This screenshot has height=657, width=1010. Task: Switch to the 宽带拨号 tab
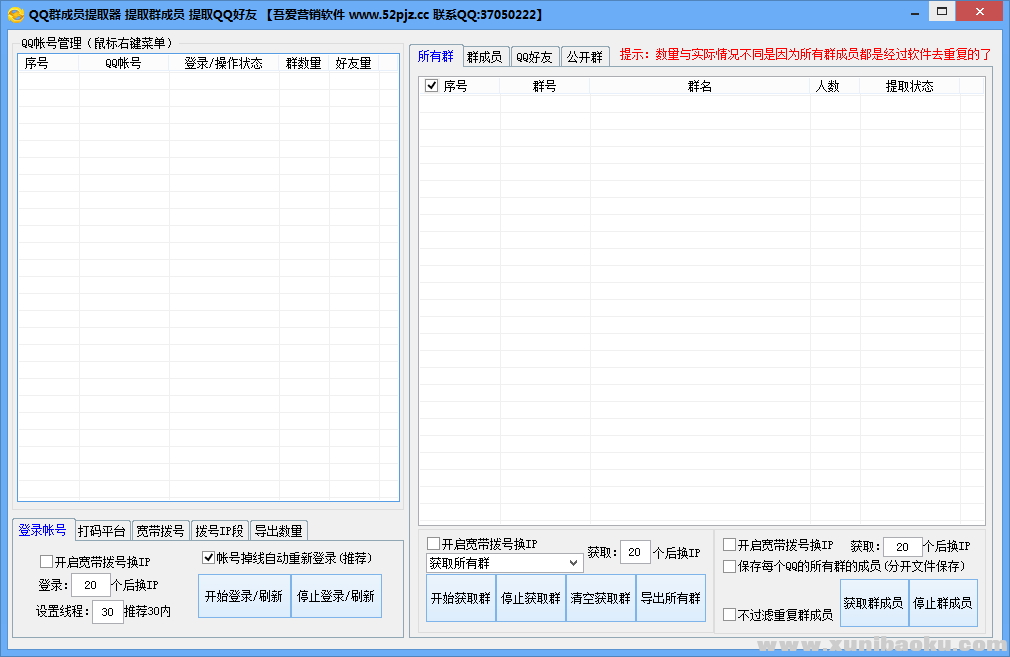pos(160,531)
